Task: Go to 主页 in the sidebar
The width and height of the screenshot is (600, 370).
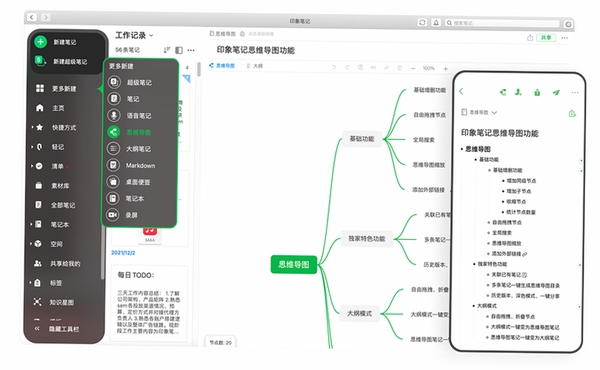Action: (50, 108)
